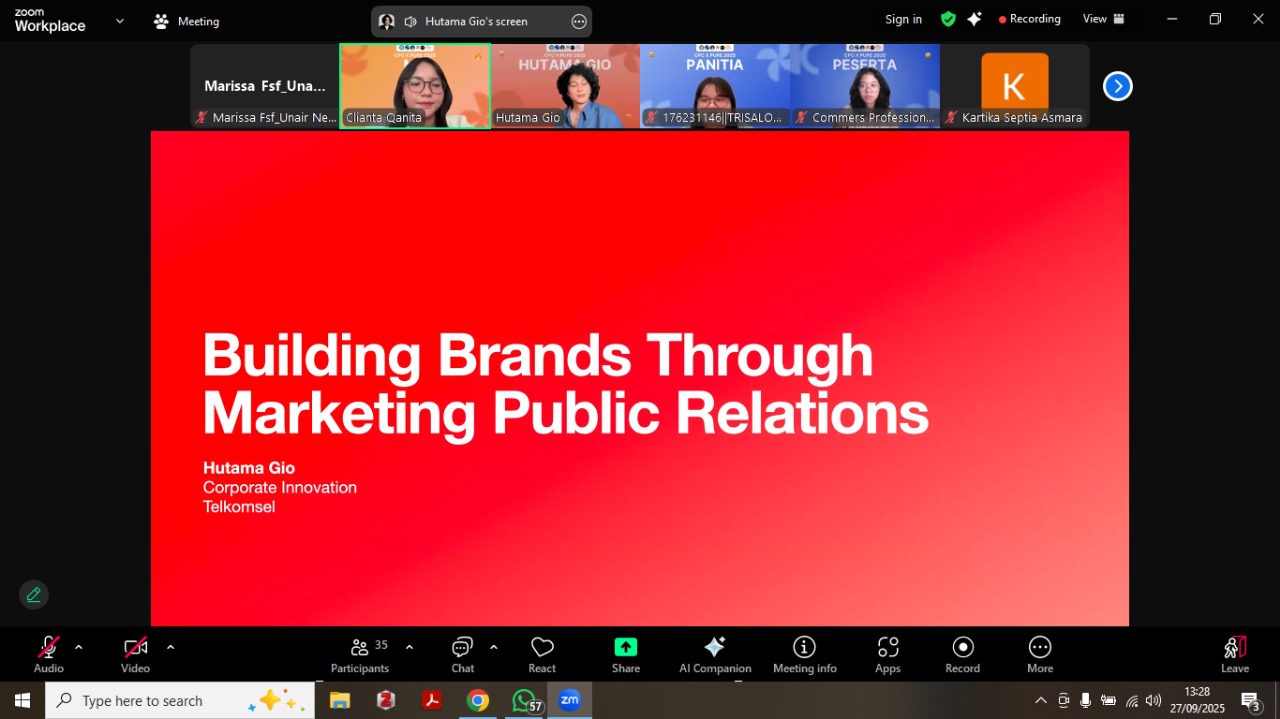Open the React emoji menu
Image resolution: width=1280 pixels, height=719 pixels.
[x=542, y=655]
